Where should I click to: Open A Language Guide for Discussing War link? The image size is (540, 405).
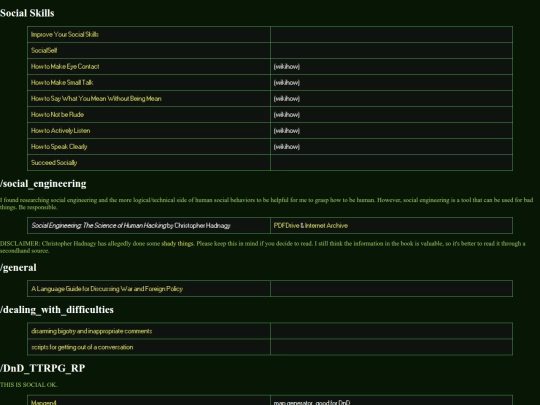point(107,289)
